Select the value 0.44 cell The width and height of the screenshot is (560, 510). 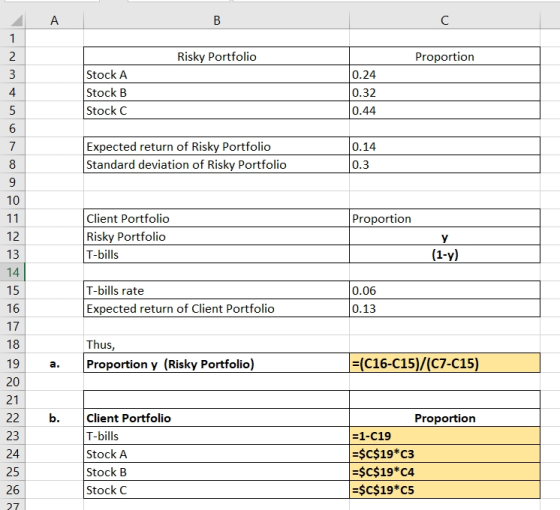pos(444,110)
